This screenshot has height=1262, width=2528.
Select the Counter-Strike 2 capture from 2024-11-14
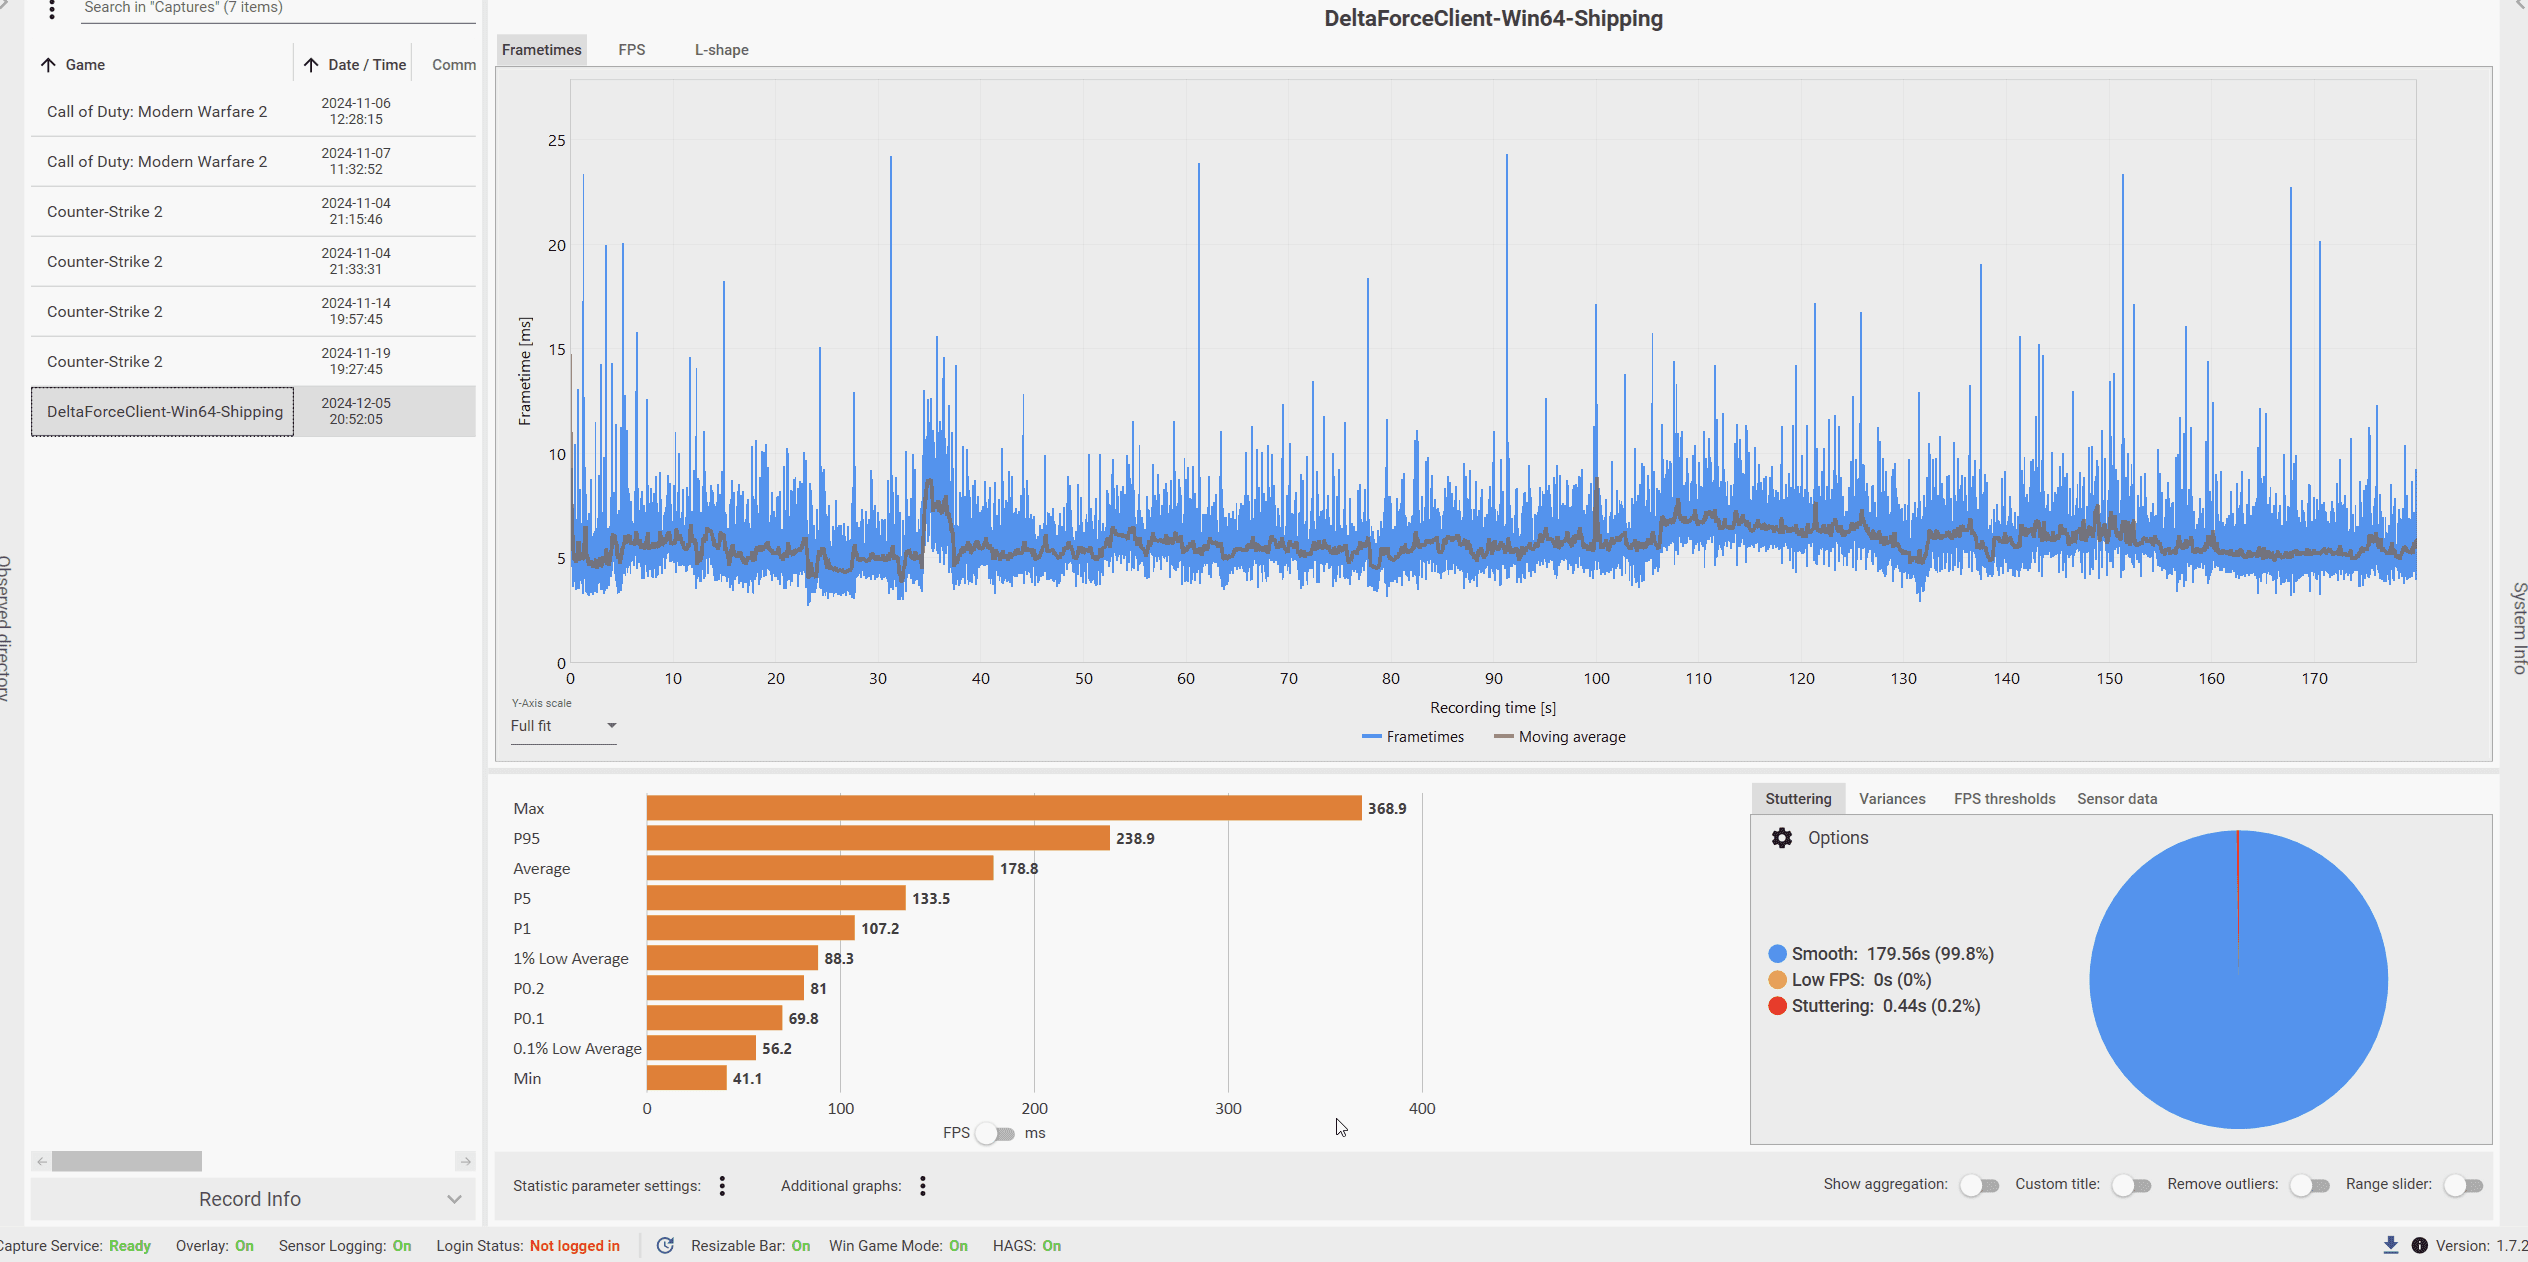[x=253, y=311]
